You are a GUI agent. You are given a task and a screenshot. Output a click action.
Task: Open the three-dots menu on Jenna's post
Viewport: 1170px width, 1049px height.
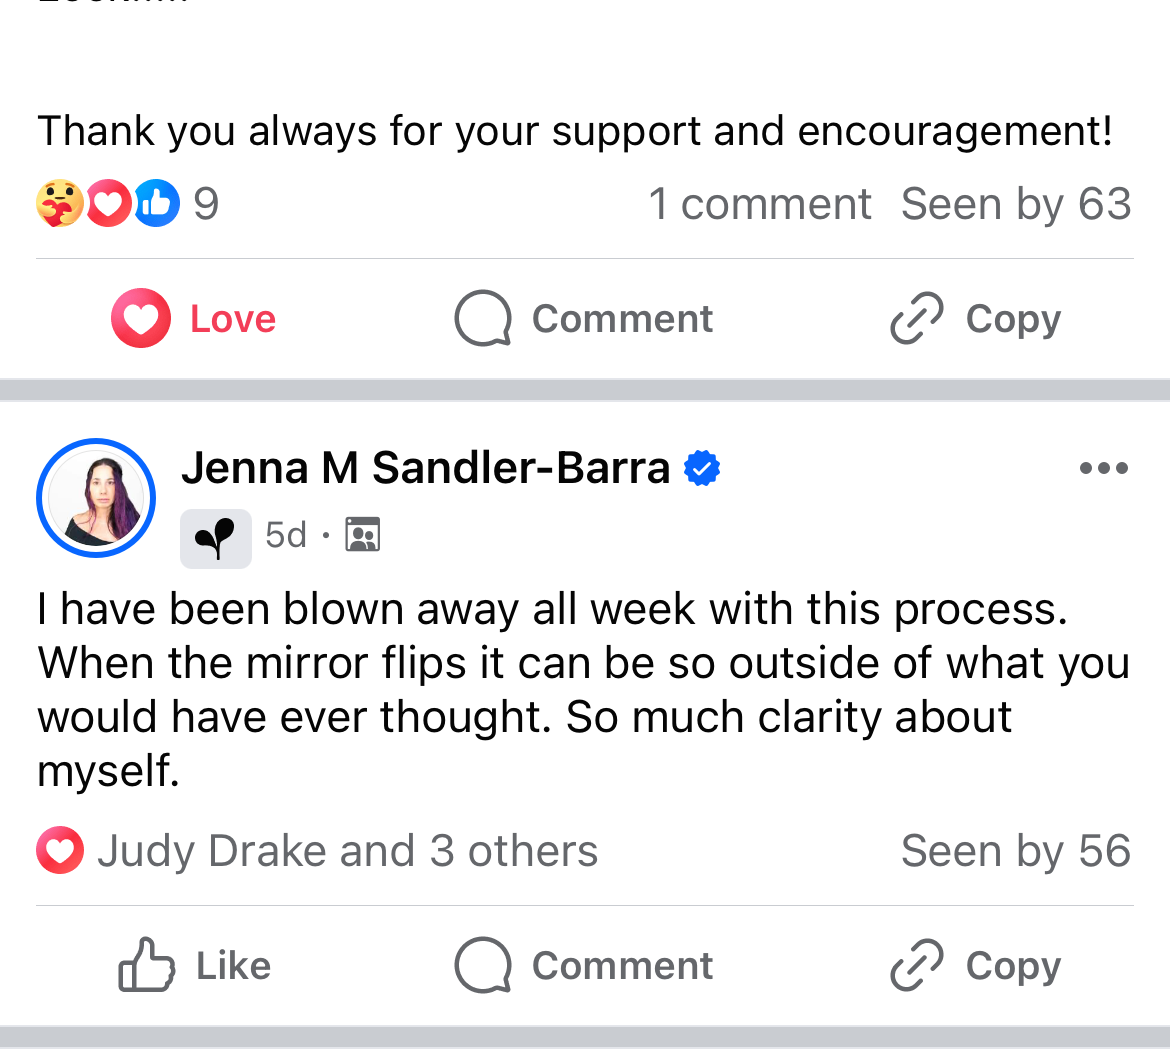click(1104, 468)
